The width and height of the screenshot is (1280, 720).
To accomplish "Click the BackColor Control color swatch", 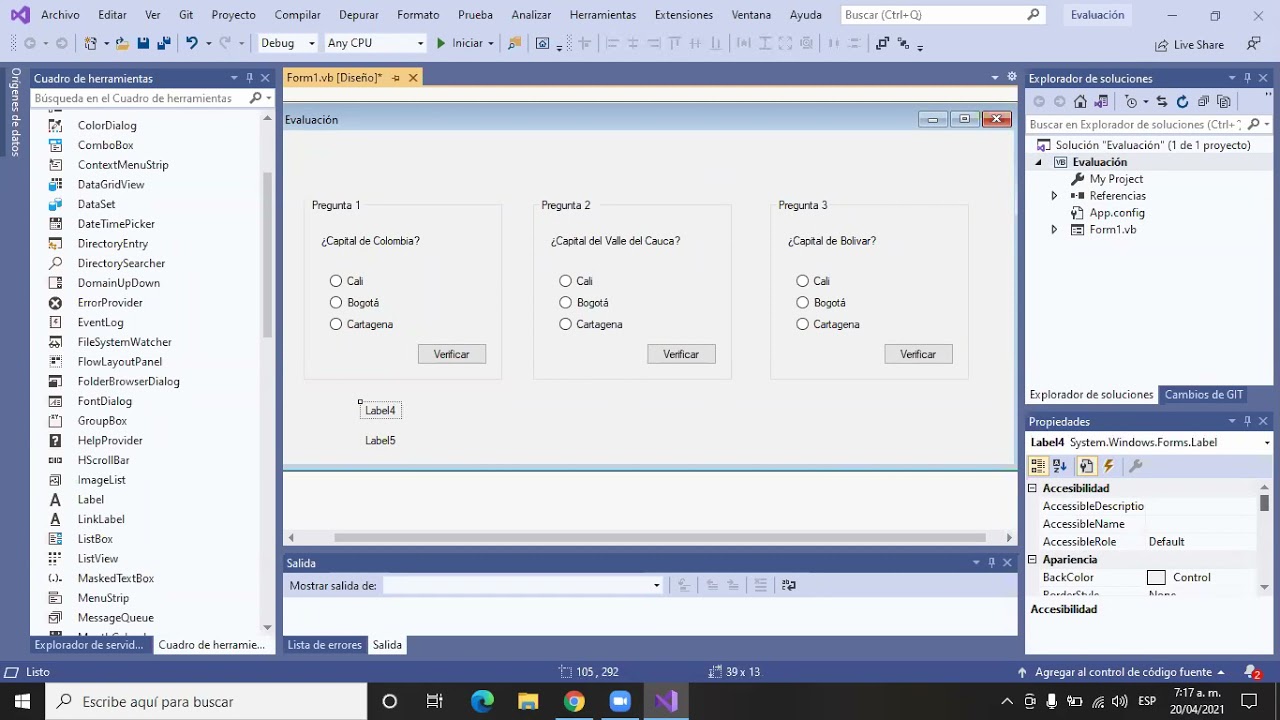I will [1156, 577].
